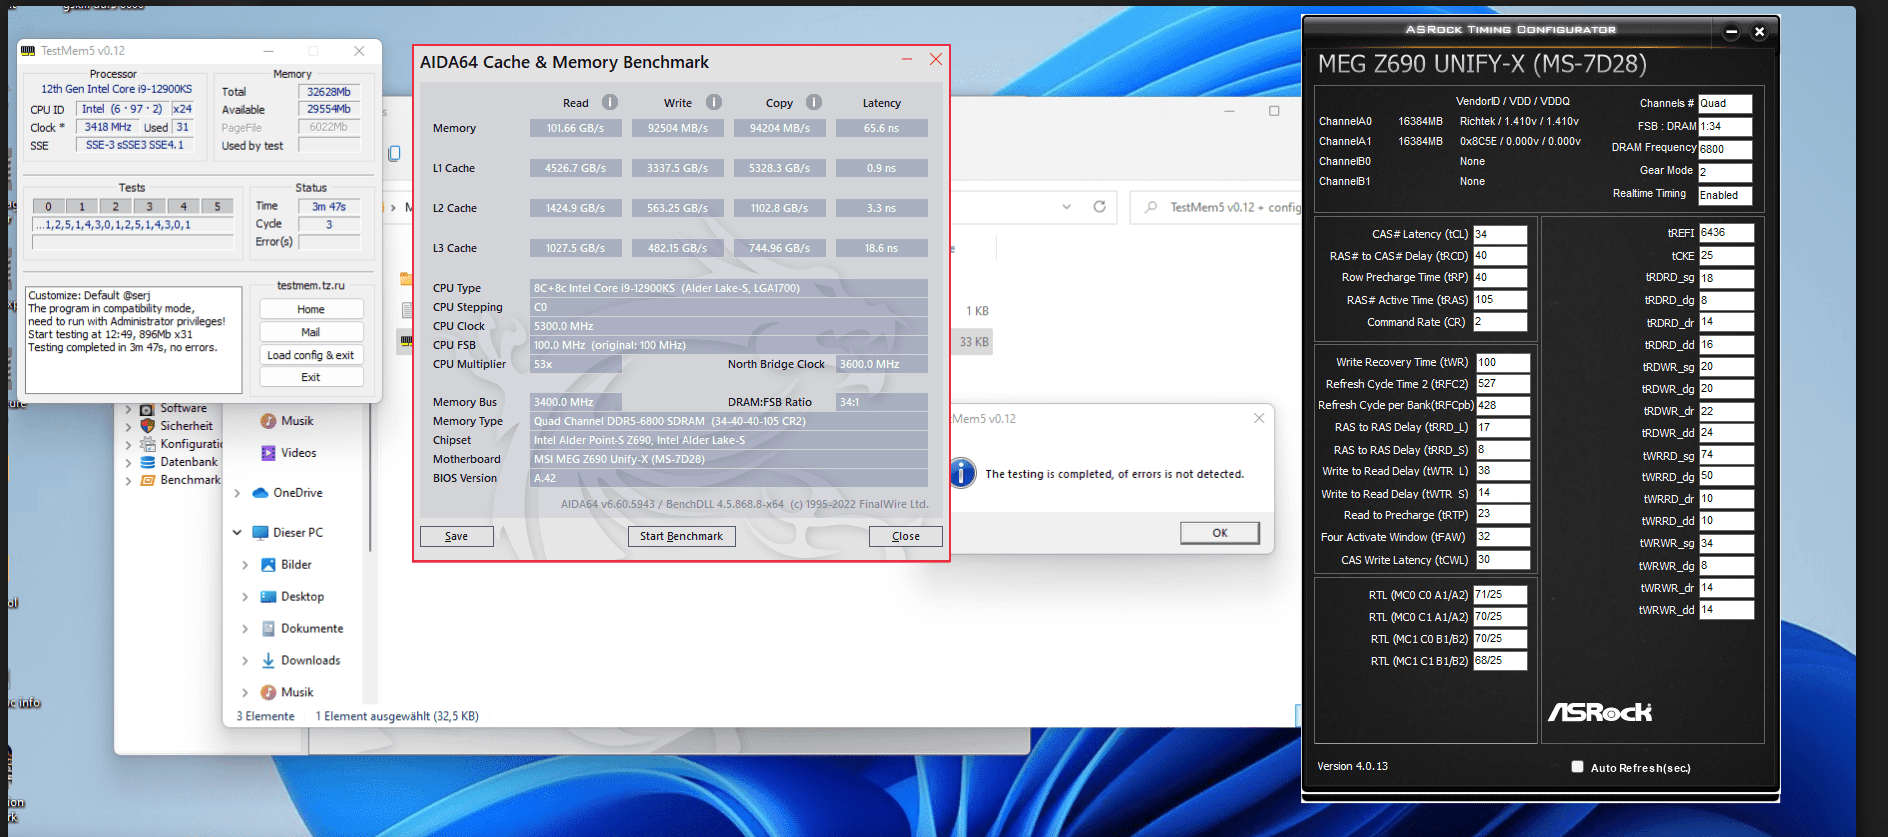Click the Downloads arrow icon
This screenshot has height=837, width=1888.
tap(268, 661)
